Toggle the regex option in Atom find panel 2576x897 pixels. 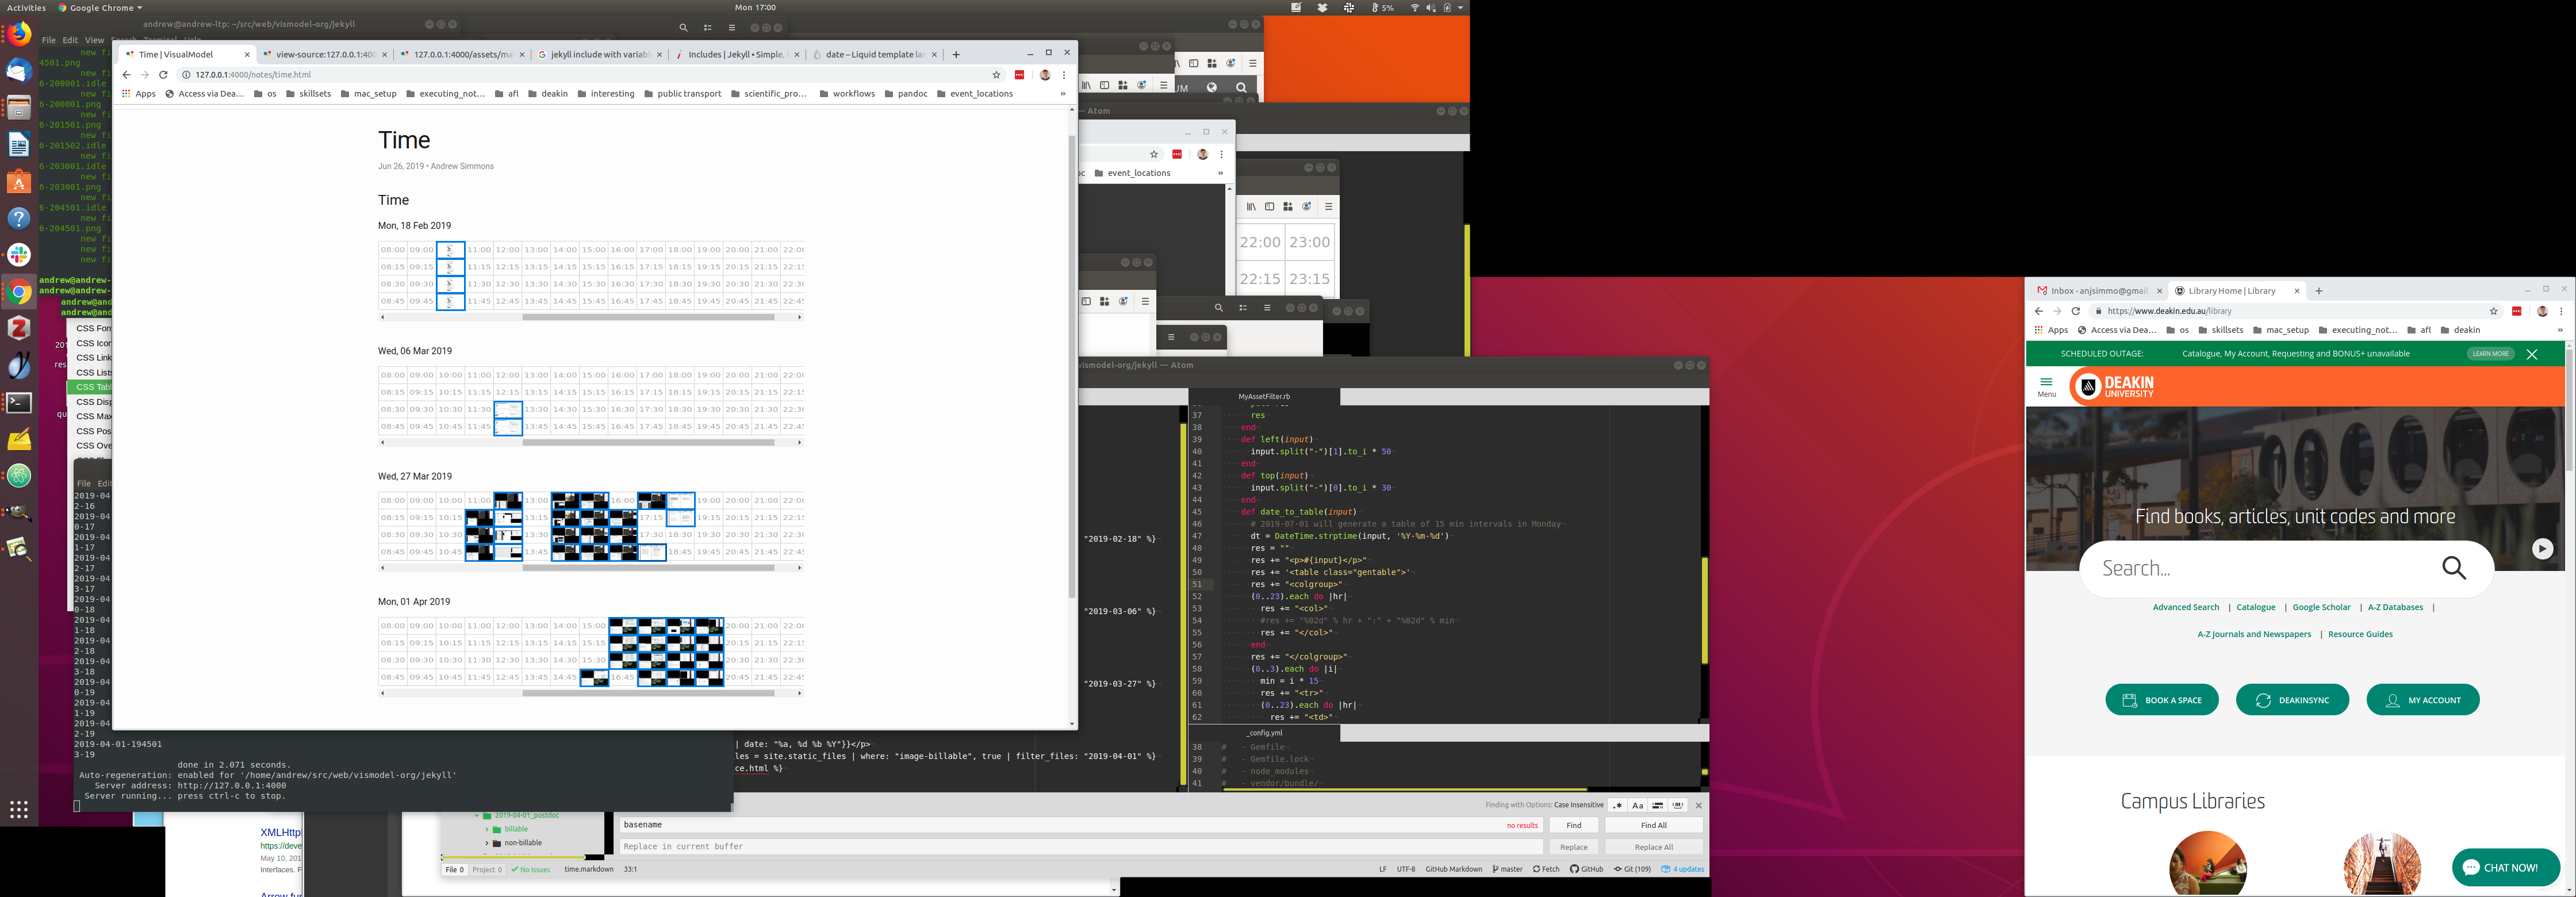[1617, 805]
